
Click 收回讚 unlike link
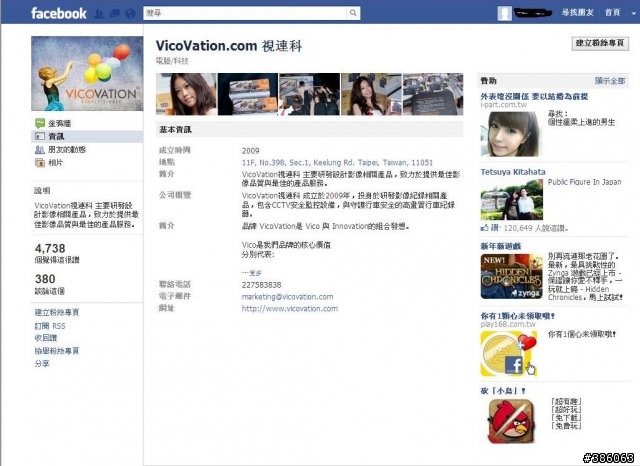(46, 338)
